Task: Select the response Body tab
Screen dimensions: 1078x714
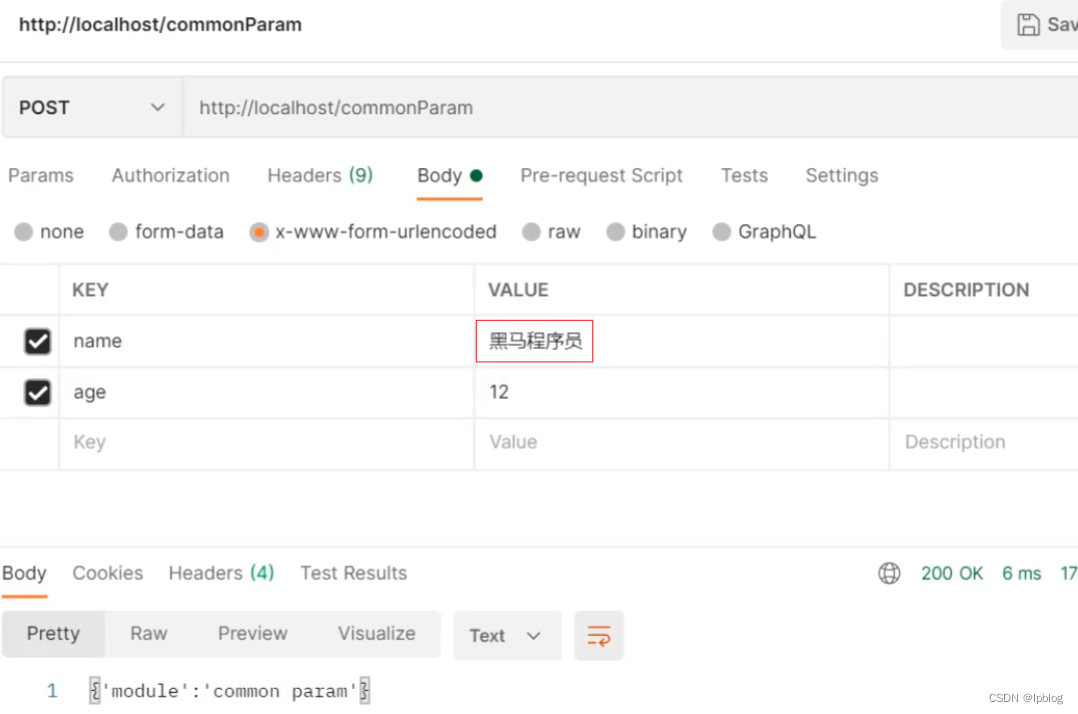Action: pyautogui.click(x=24, y=573)
